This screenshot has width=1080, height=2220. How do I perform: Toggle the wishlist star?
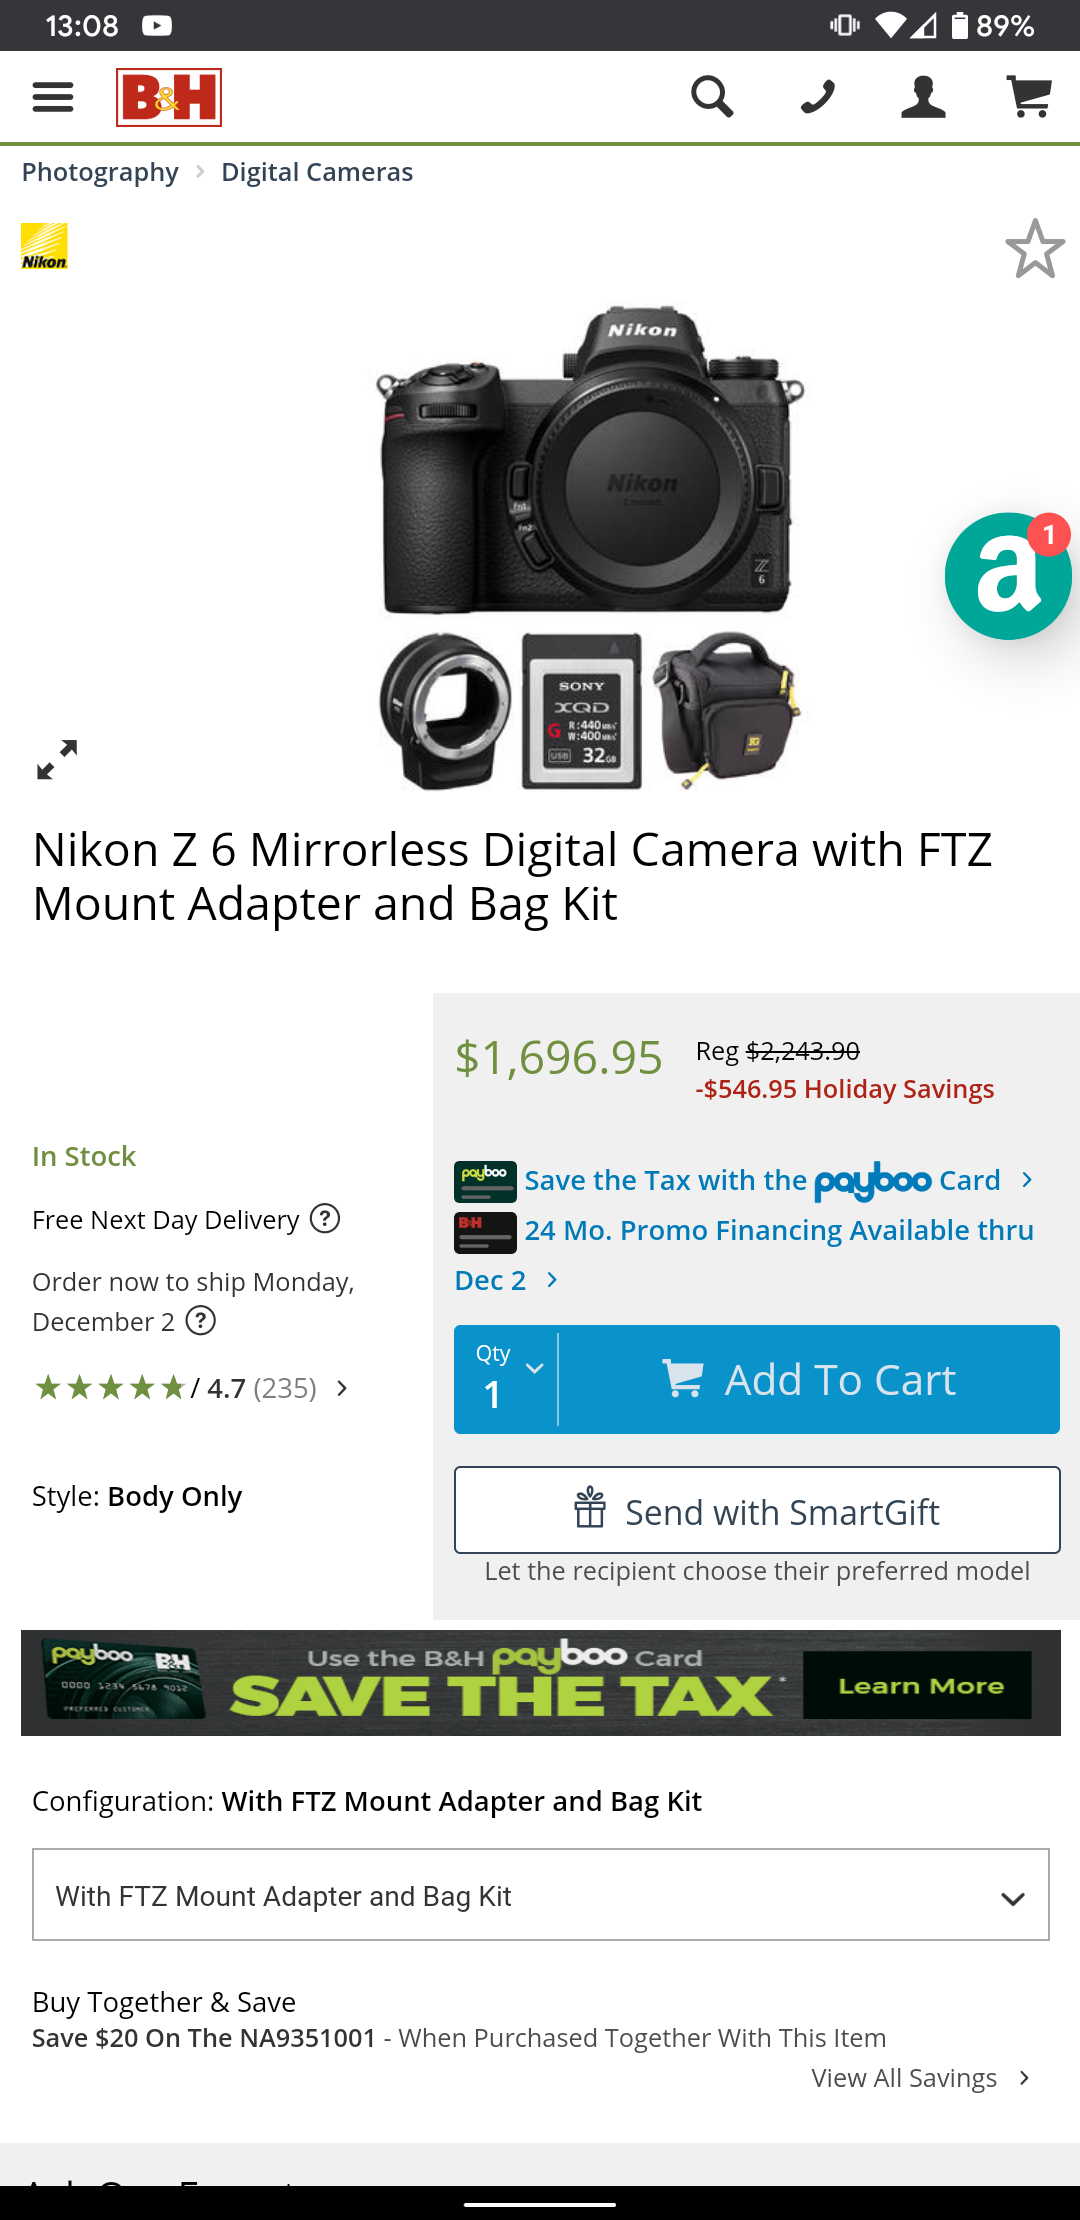coord(1034,249)
